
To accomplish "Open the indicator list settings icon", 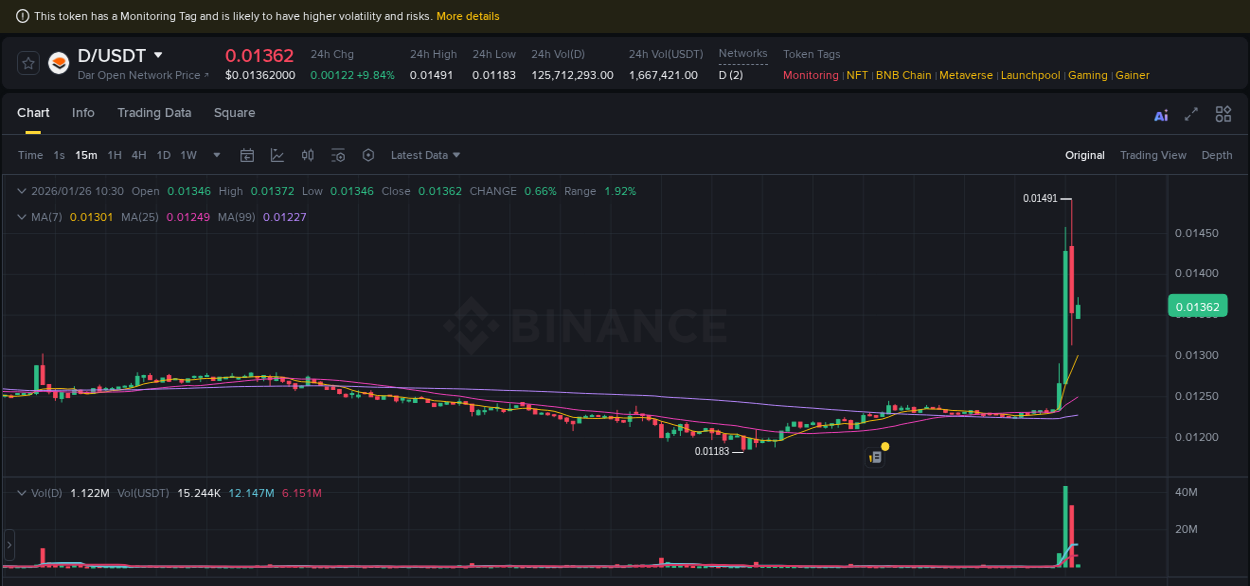I will pos(338,155).
